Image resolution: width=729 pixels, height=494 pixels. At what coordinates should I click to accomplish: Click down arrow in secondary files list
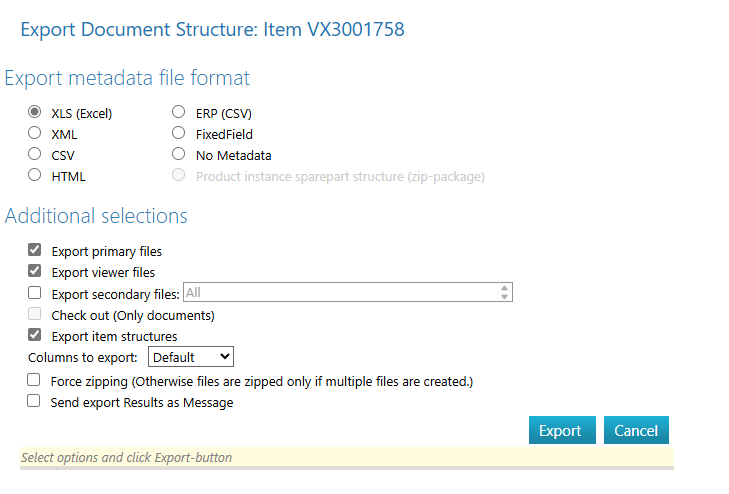[505, 297]
